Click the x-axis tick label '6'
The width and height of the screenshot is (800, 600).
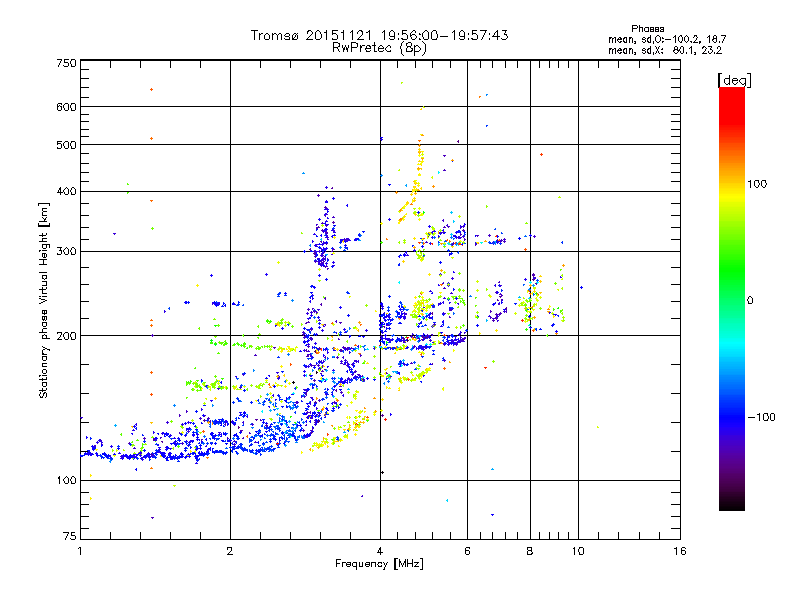pyautogui.click(x=467, y=551)
